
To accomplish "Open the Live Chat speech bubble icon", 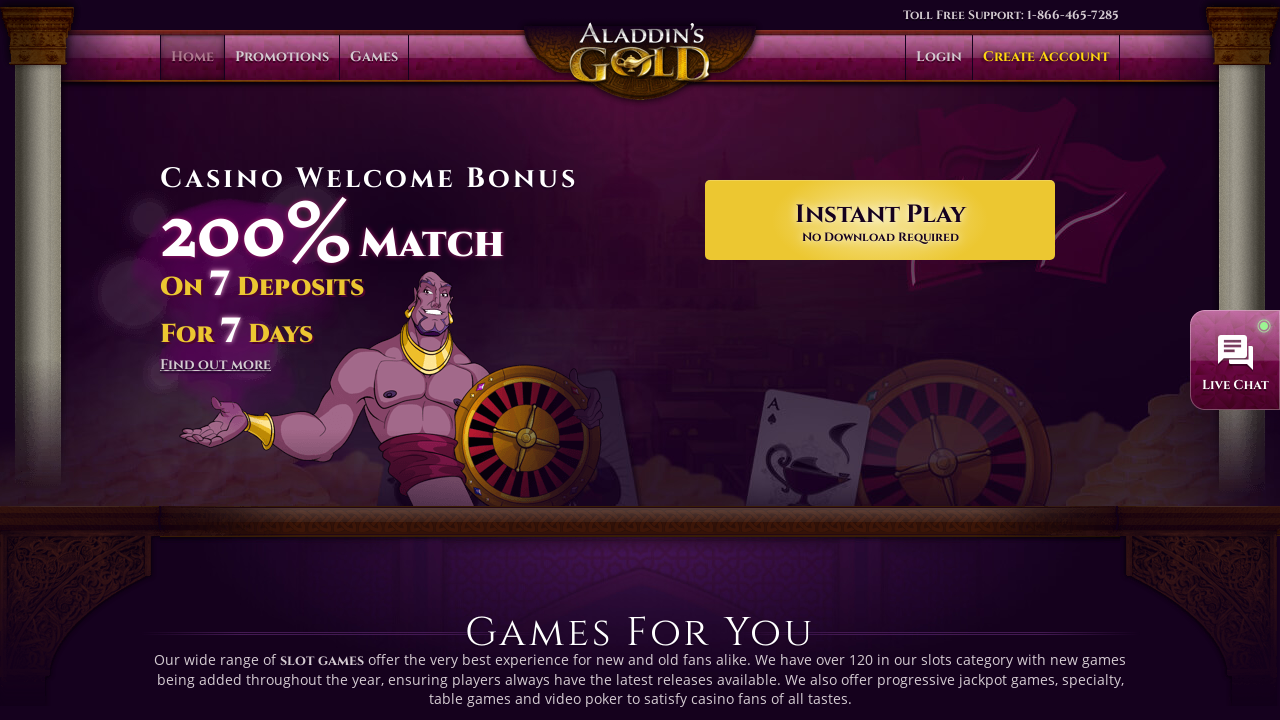I will click(x=1235, y=352).
